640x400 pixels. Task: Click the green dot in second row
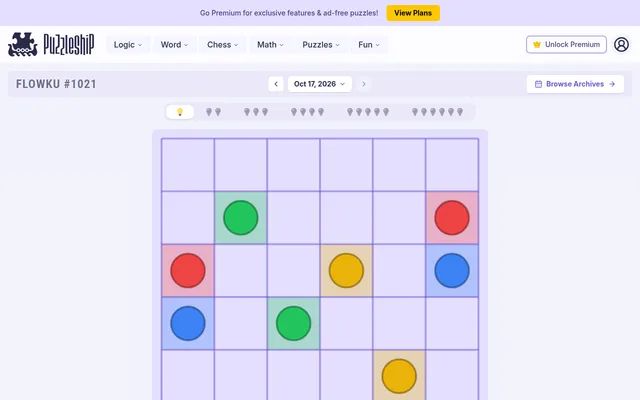coord(241,218)
